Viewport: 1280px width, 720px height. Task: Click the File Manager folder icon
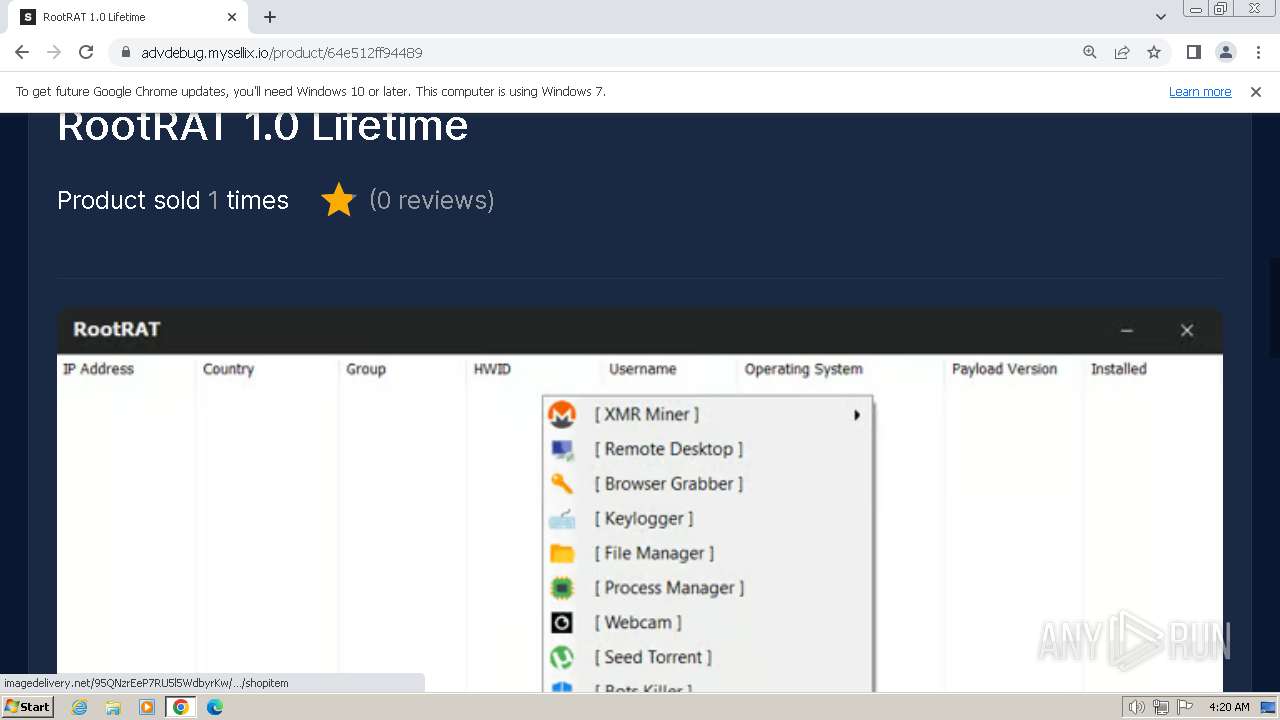[562, 553]
